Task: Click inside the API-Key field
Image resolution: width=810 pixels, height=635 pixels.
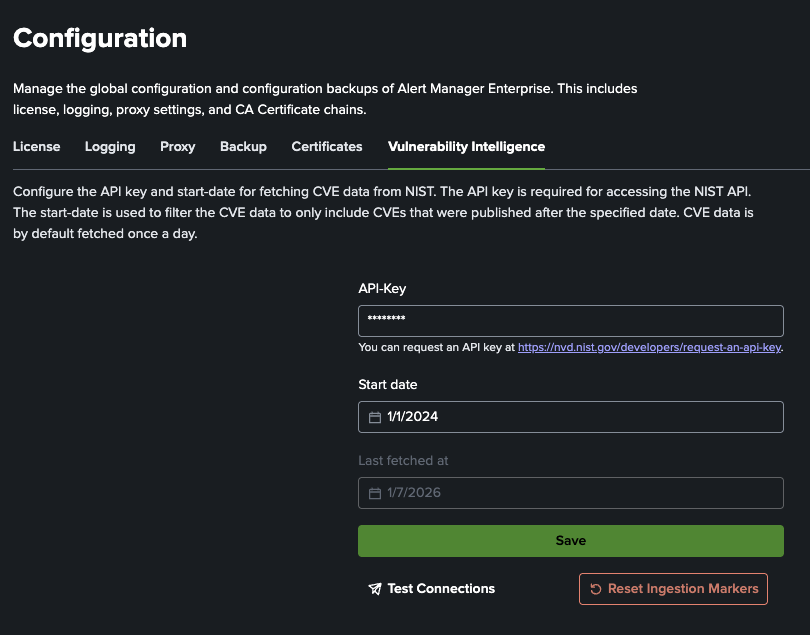Action: [x=570, y=320]
